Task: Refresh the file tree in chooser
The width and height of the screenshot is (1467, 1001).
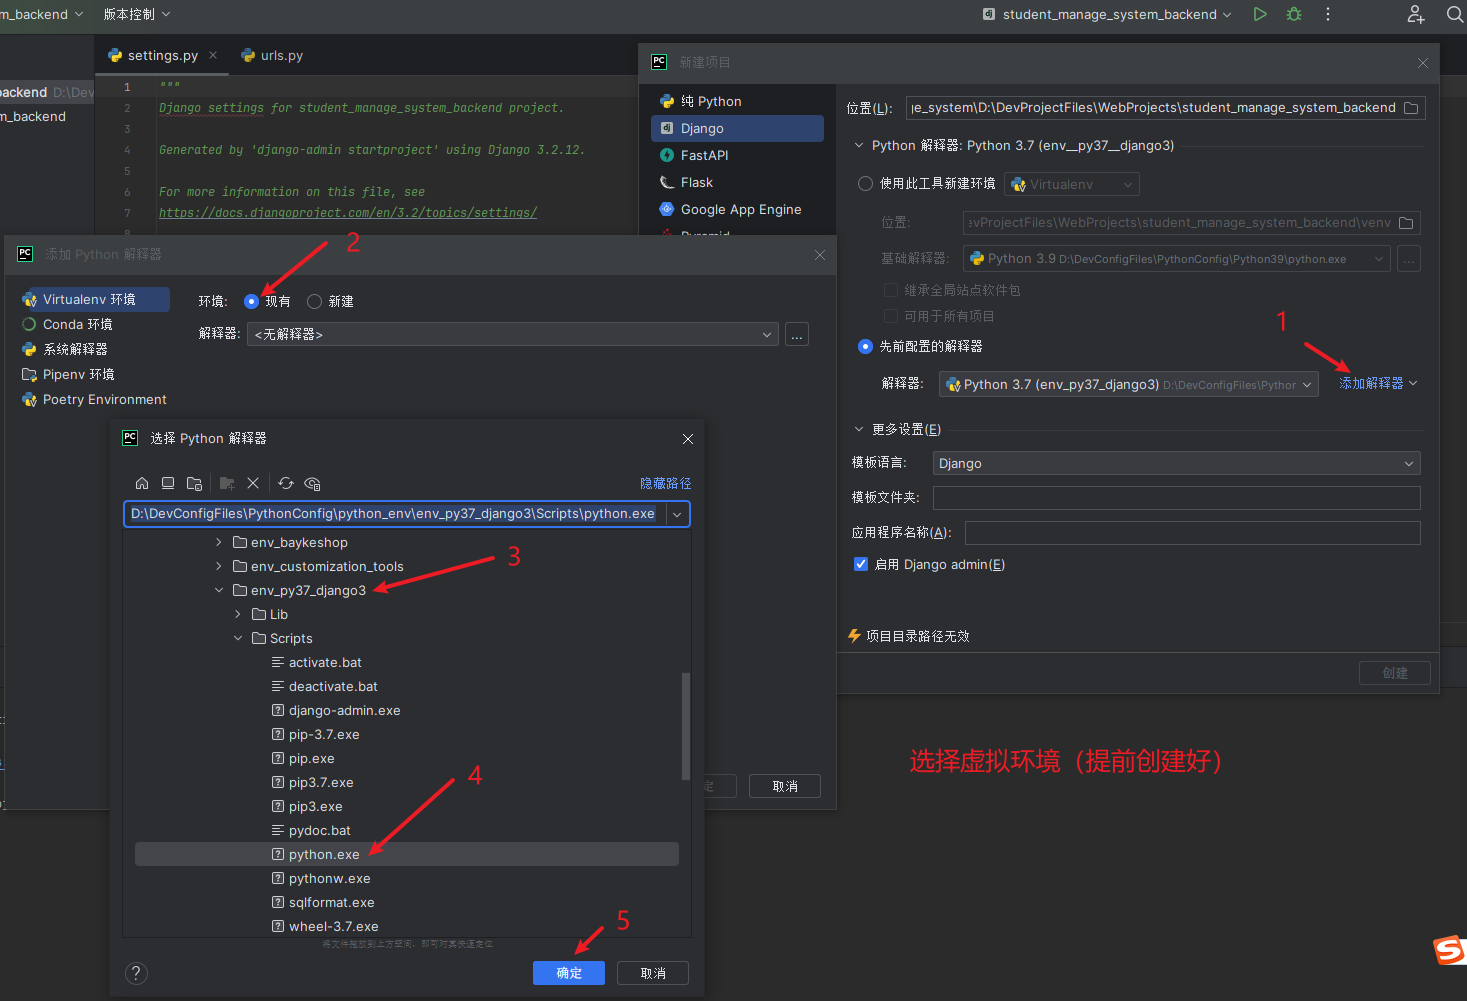Action: click(286, 483)
